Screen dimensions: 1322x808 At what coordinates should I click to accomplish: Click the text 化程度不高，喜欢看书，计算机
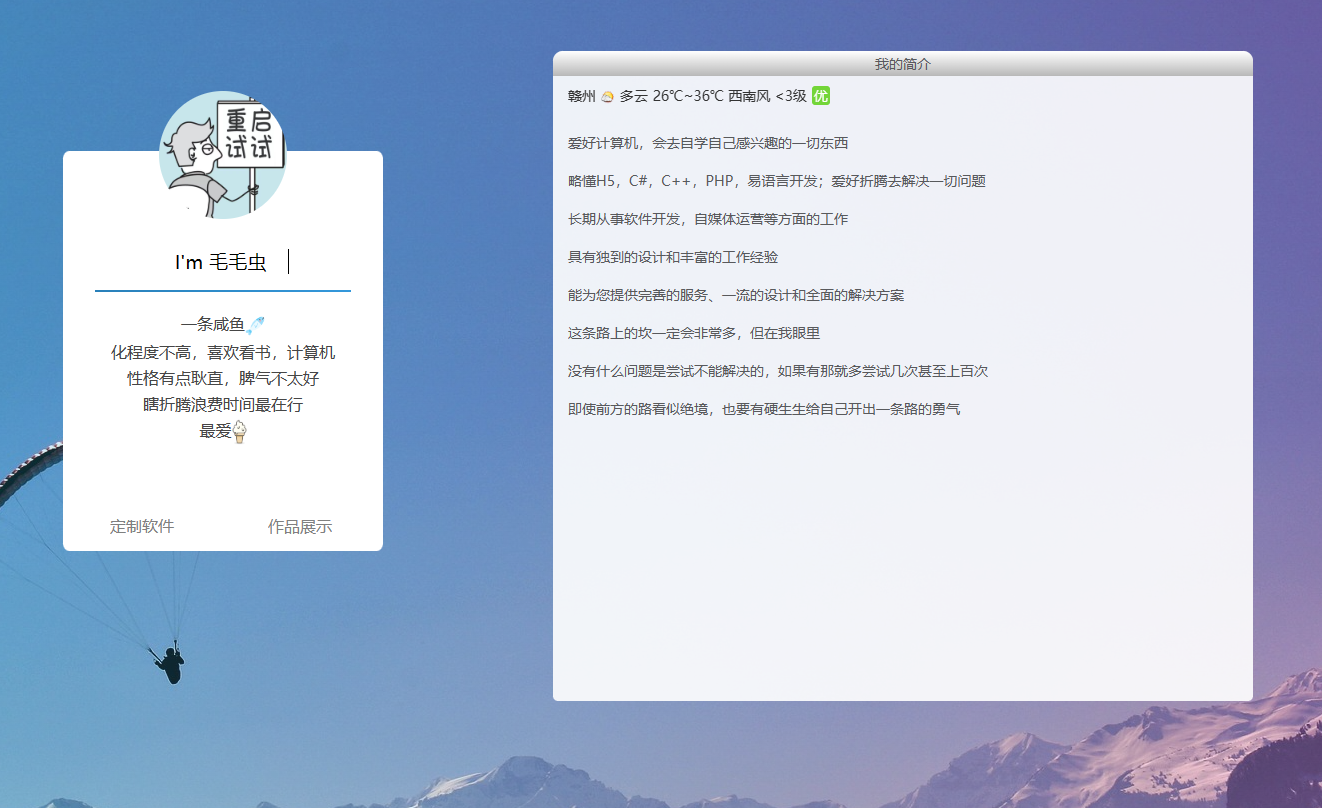click(x=223, y=353)
